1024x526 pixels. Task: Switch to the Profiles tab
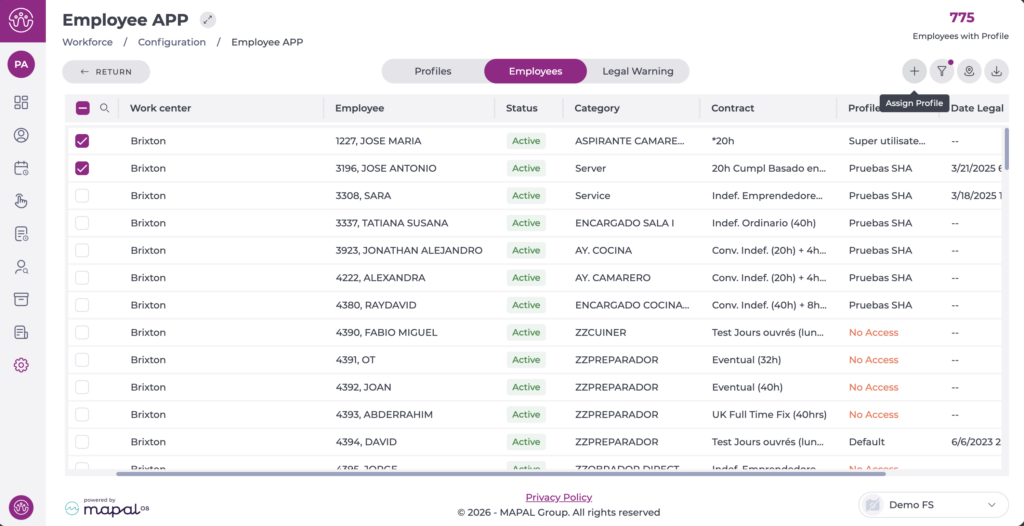tap(433, 71)
